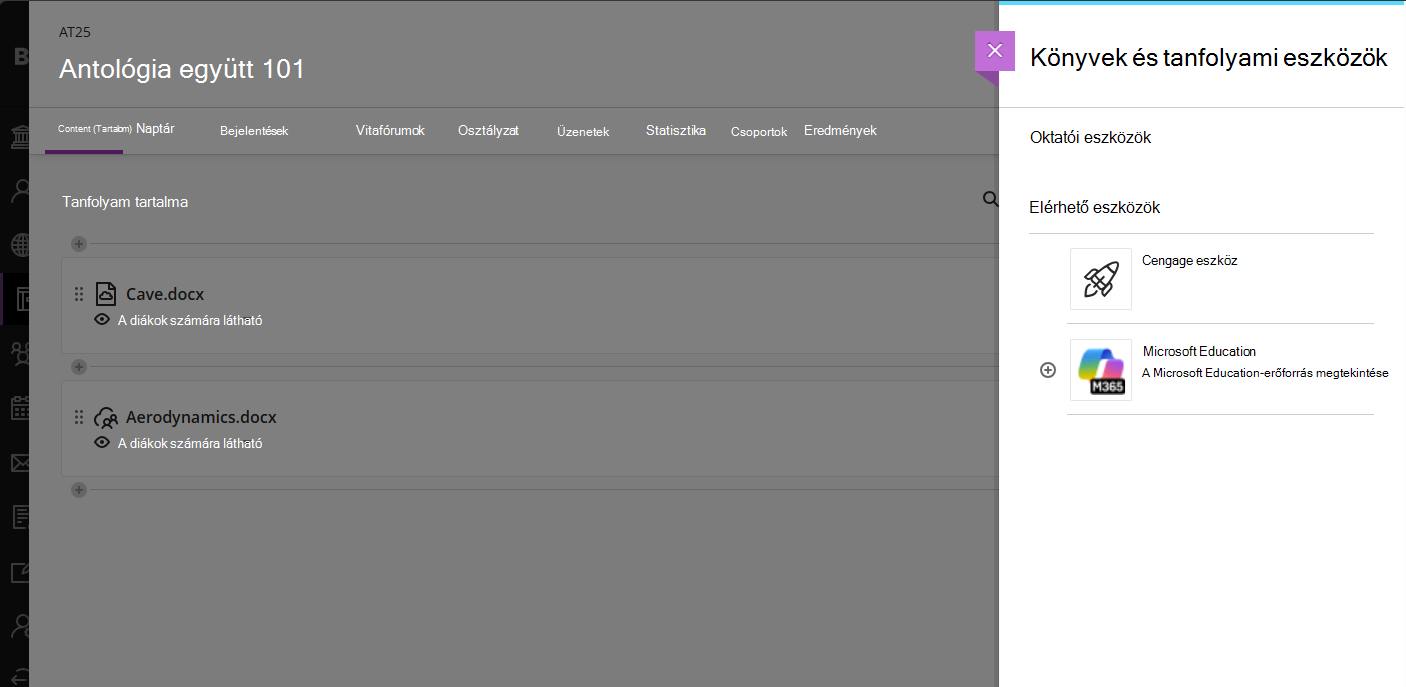Click the institution building icon in left sidebar

[20, 137]
